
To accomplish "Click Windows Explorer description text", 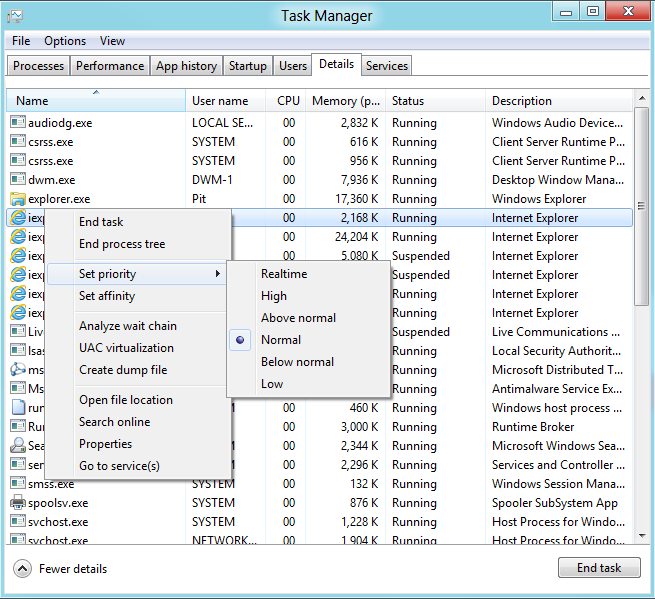I will click(x=539, y=199).
